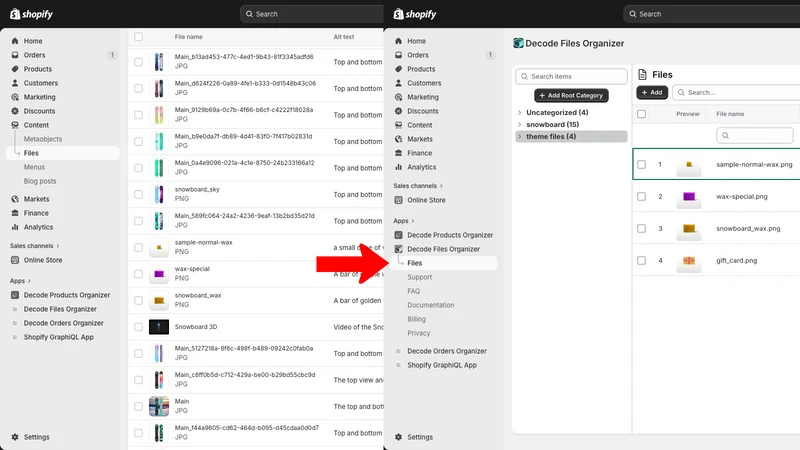The height and width of the screenshot is (450, 800).
Task: Check the snowboard_wax.png row checkbox
Action: pos(641,229)
